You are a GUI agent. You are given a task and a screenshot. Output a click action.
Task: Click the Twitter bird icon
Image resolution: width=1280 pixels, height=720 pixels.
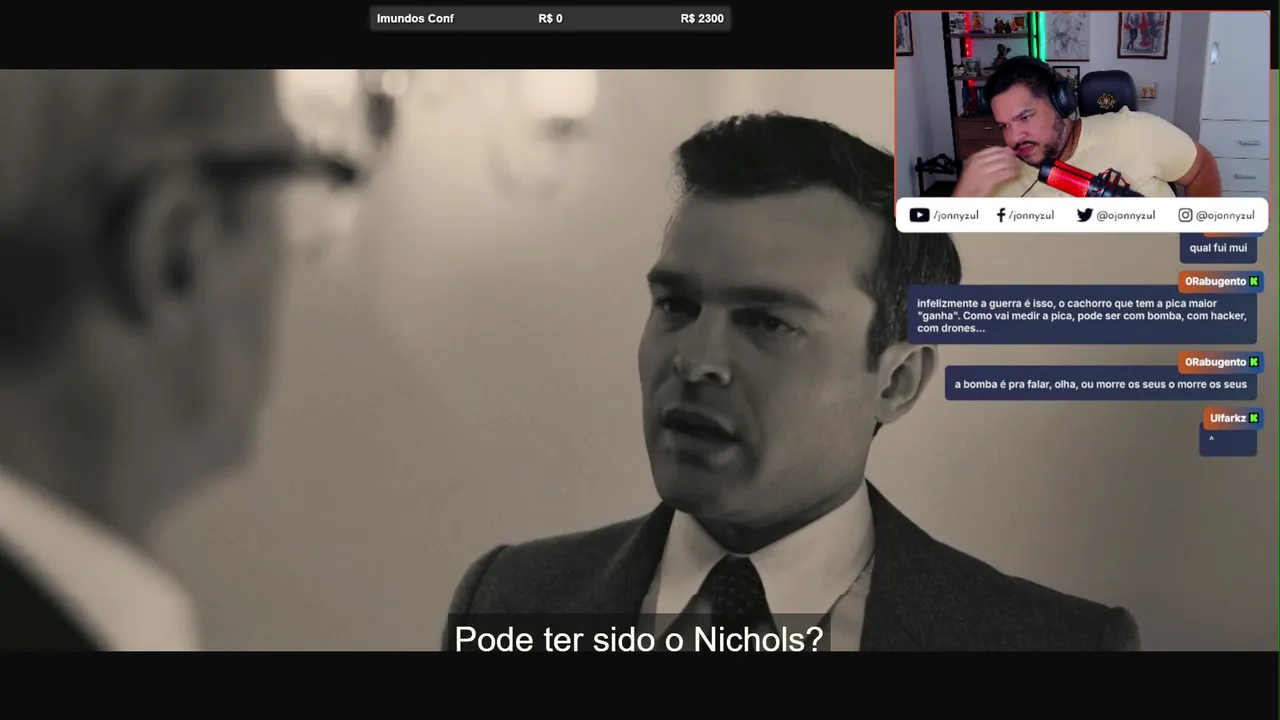[x=1084, y=215]
